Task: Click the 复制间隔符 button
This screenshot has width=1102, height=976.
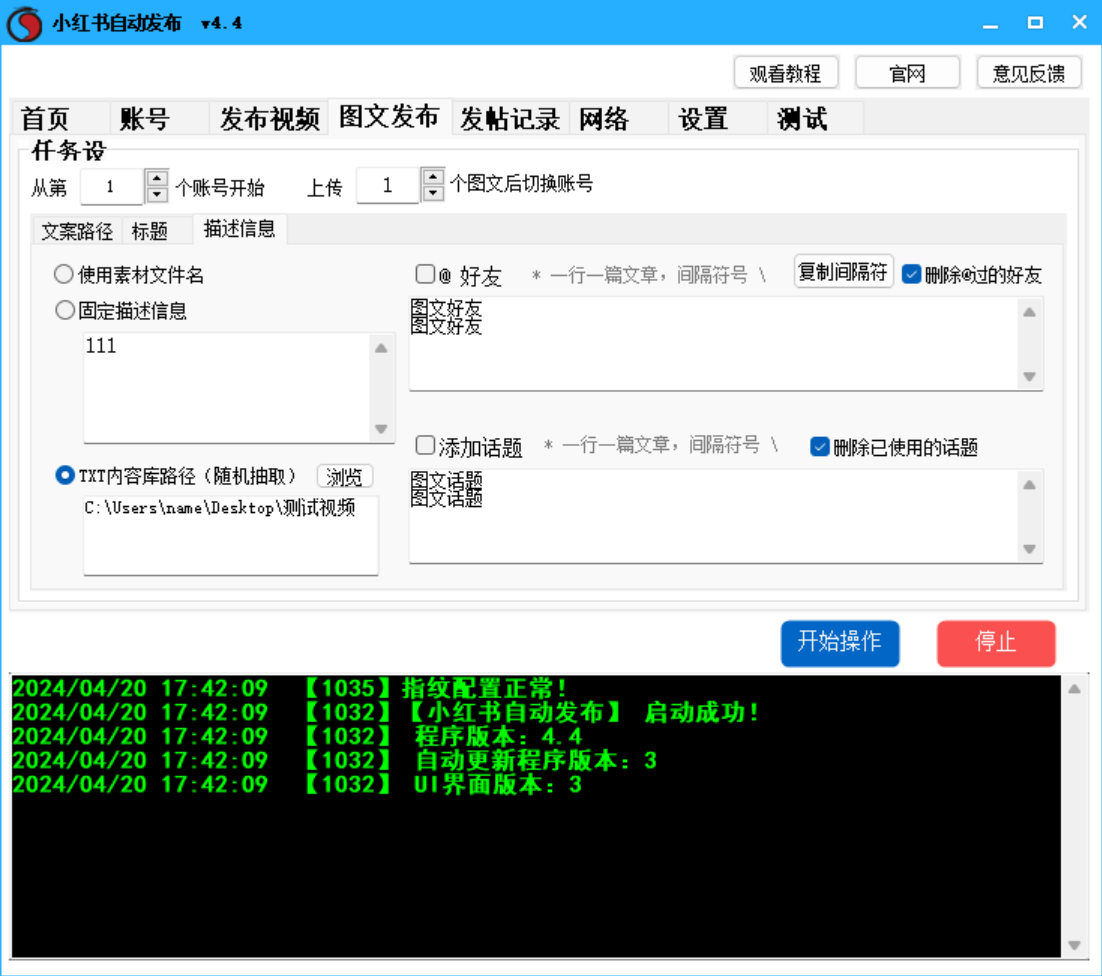Action: pos(843,271)
